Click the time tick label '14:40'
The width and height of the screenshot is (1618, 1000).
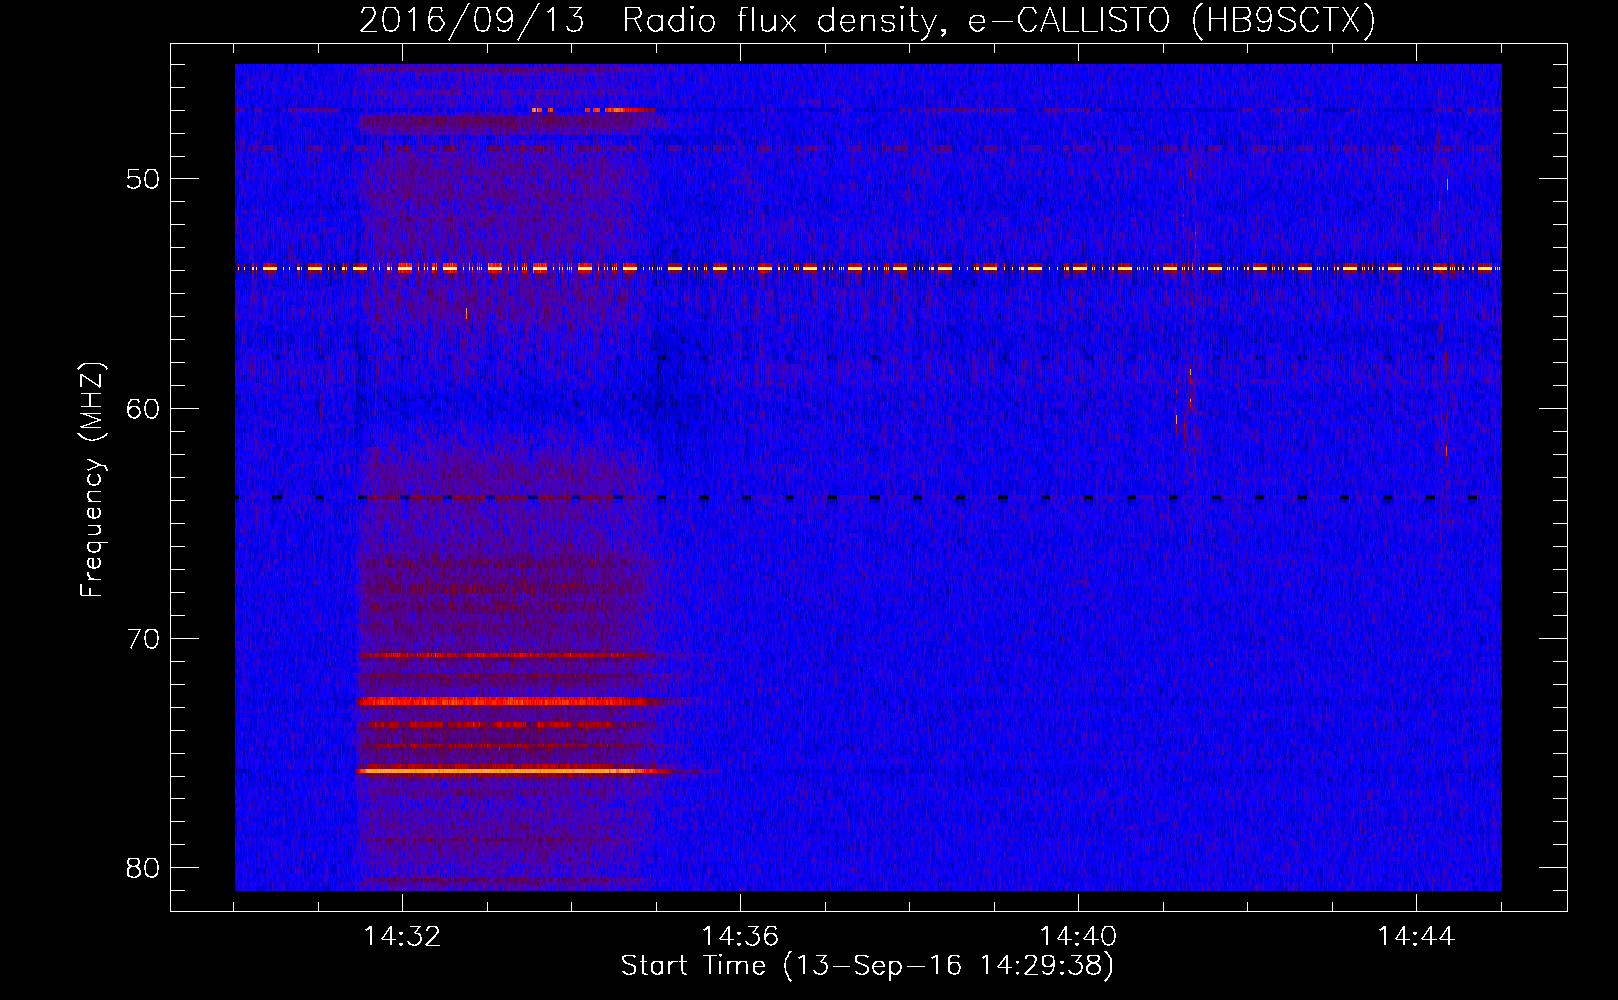[x=1078, y=936]
